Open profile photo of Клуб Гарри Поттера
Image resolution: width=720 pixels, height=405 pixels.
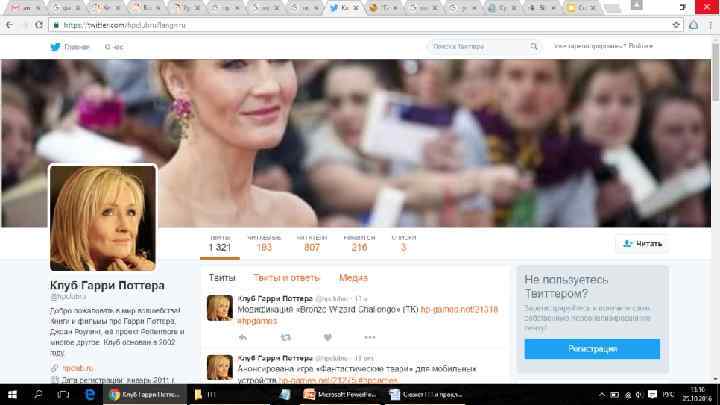[x=103, y=218]
